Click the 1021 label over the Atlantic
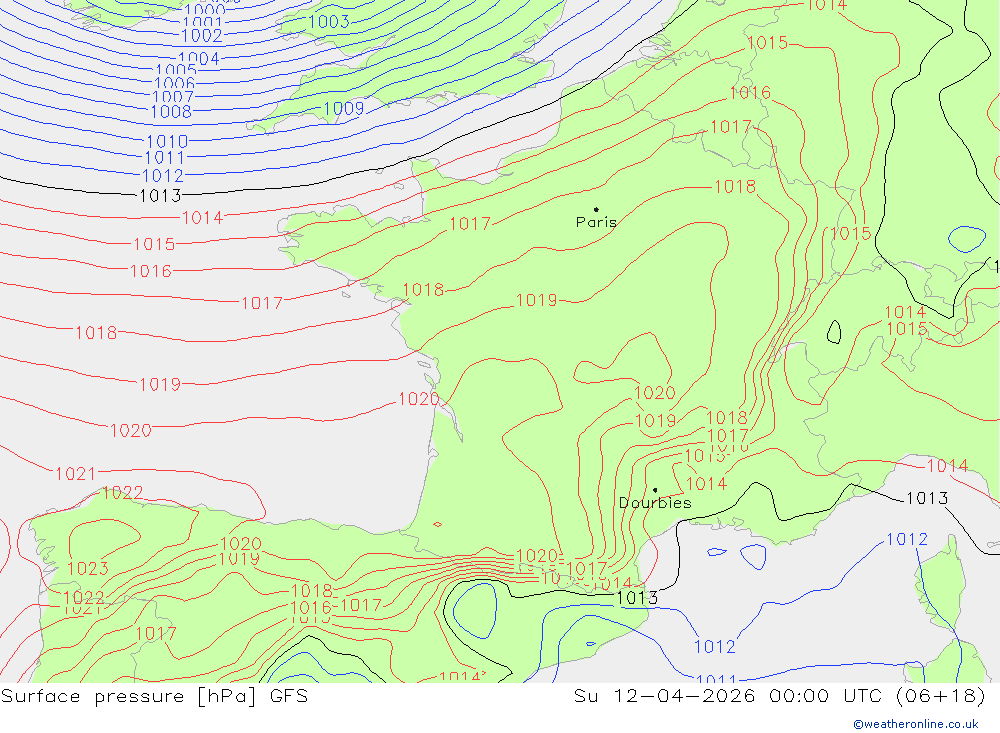This screenshot has width=1000, height=733. coord(76,474)
